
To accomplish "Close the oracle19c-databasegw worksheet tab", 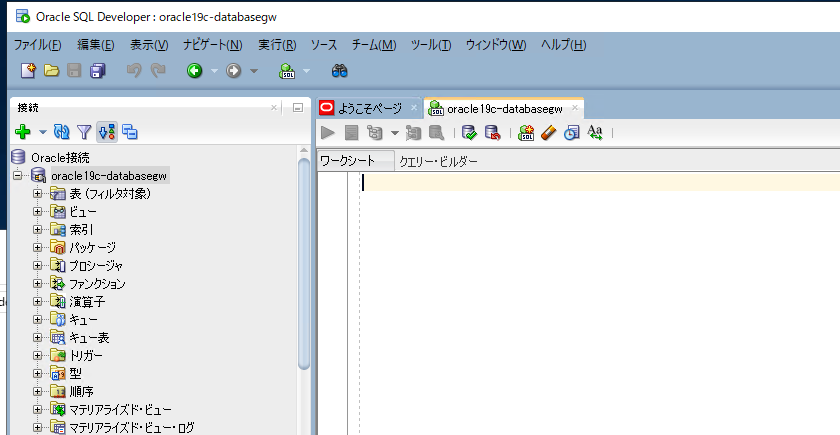I will (x=575, y=108).
